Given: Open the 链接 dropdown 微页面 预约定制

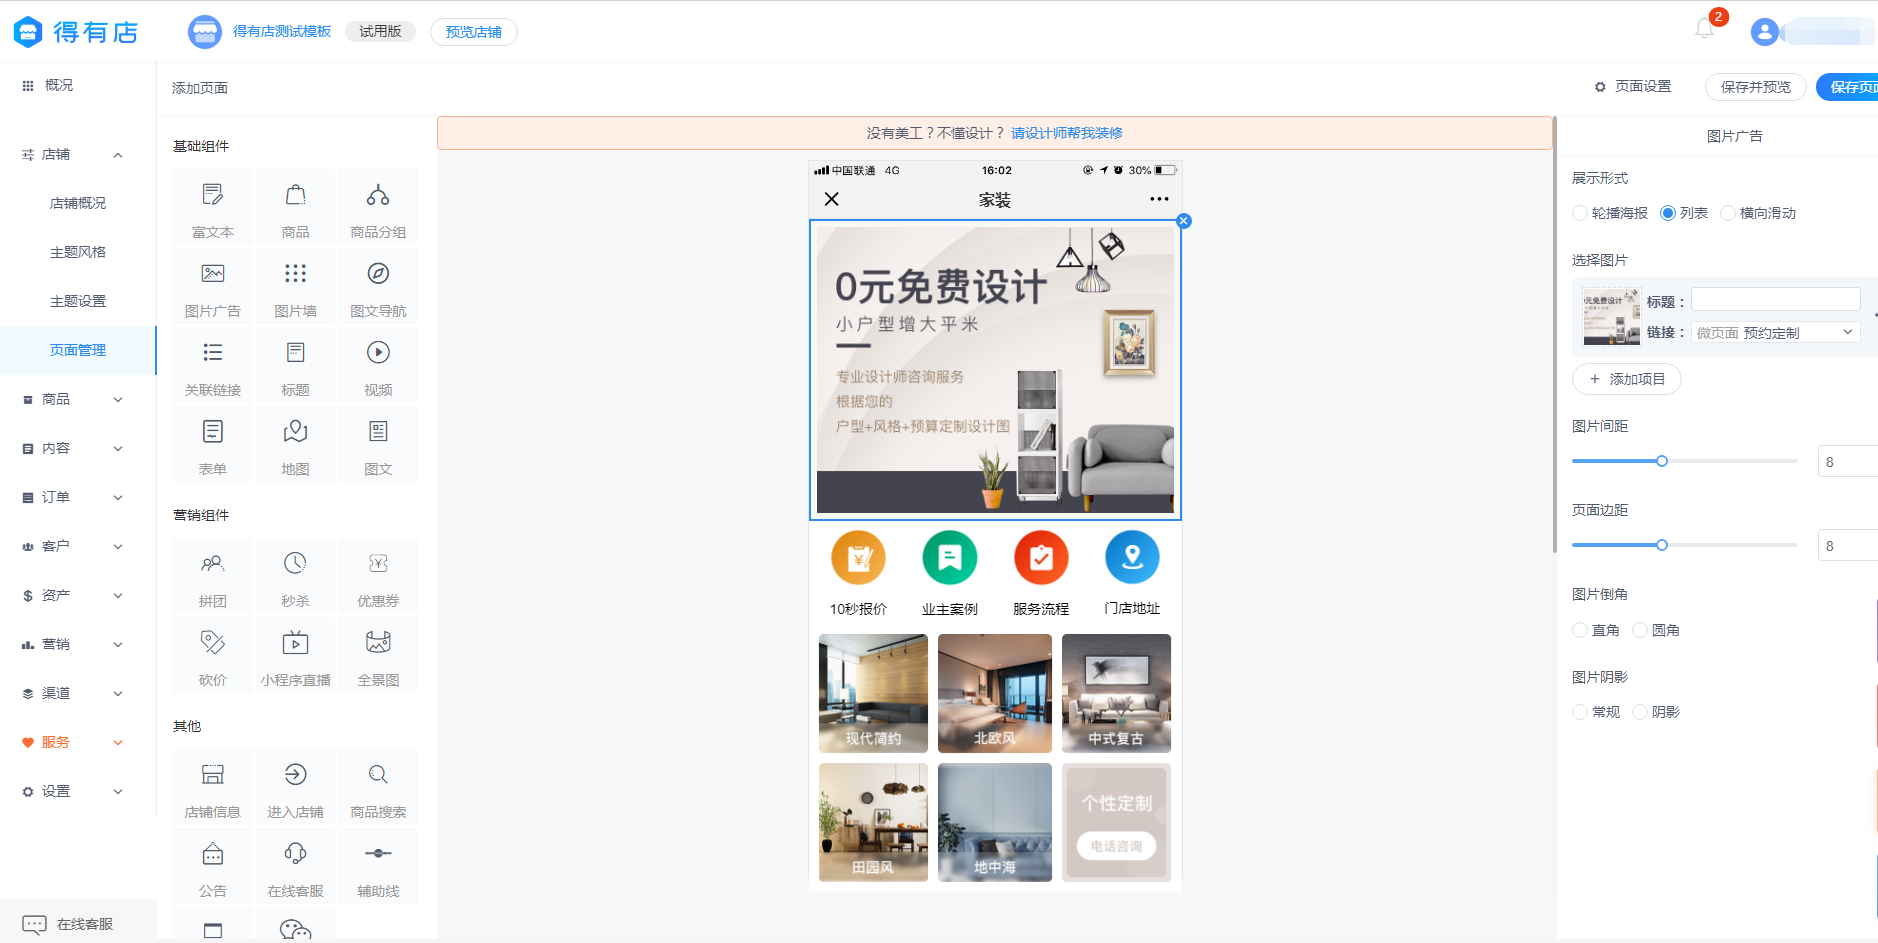Looking at the screenshot, I should click(1775, 333).
